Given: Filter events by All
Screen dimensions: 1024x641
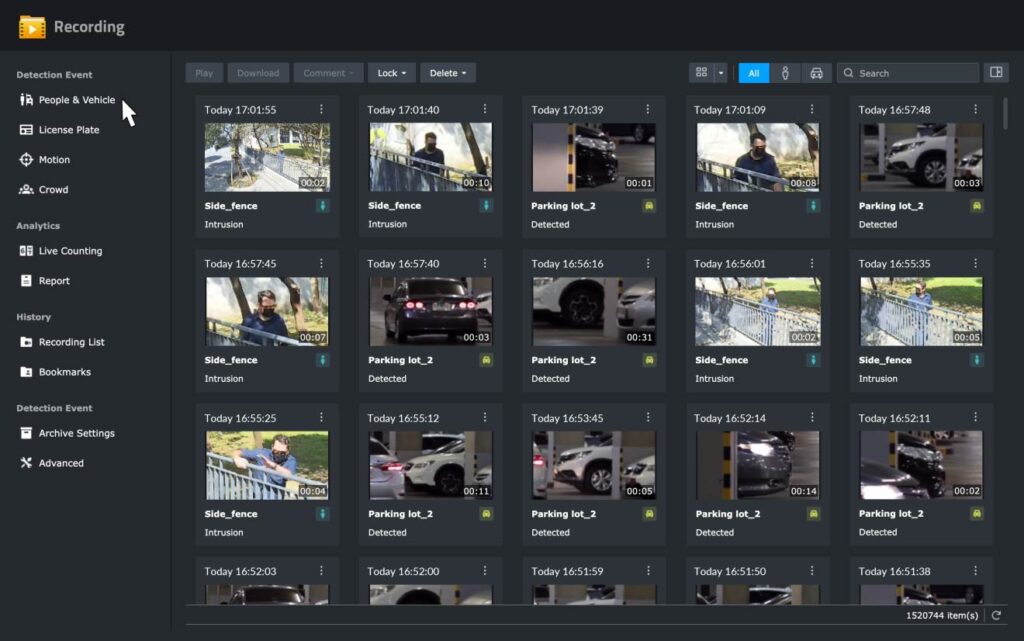Looking at the screenshot, I should click(x=754, y=73).
